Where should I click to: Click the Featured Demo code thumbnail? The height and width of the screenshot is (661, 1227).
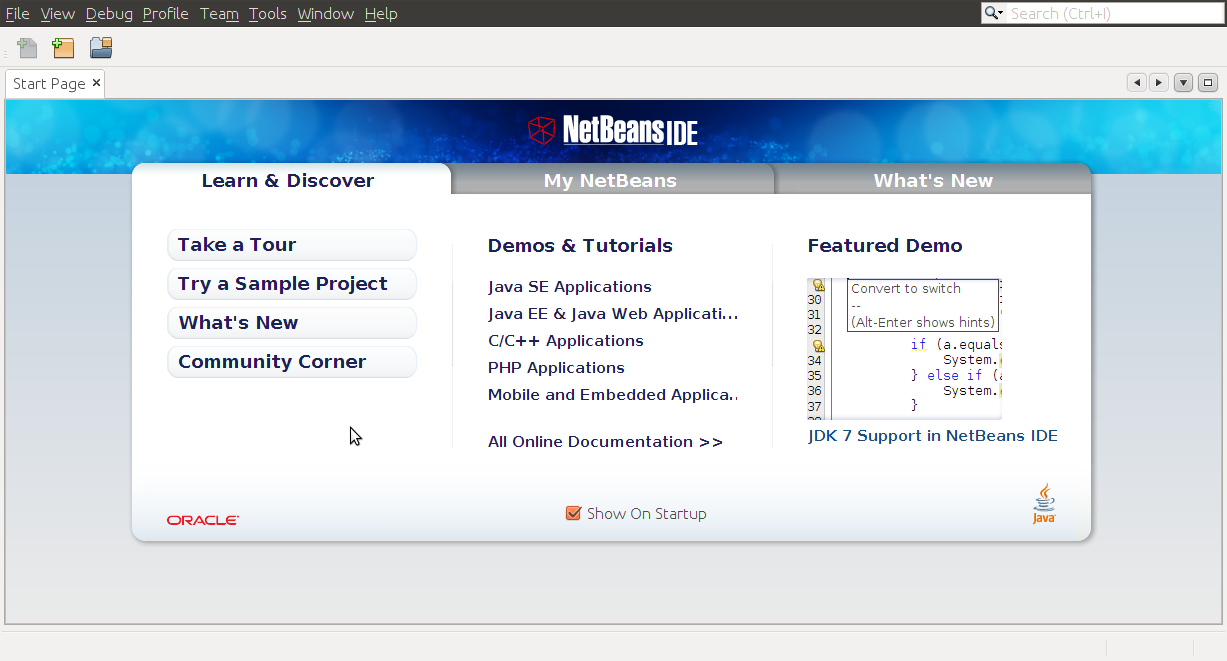click(904, 348)
